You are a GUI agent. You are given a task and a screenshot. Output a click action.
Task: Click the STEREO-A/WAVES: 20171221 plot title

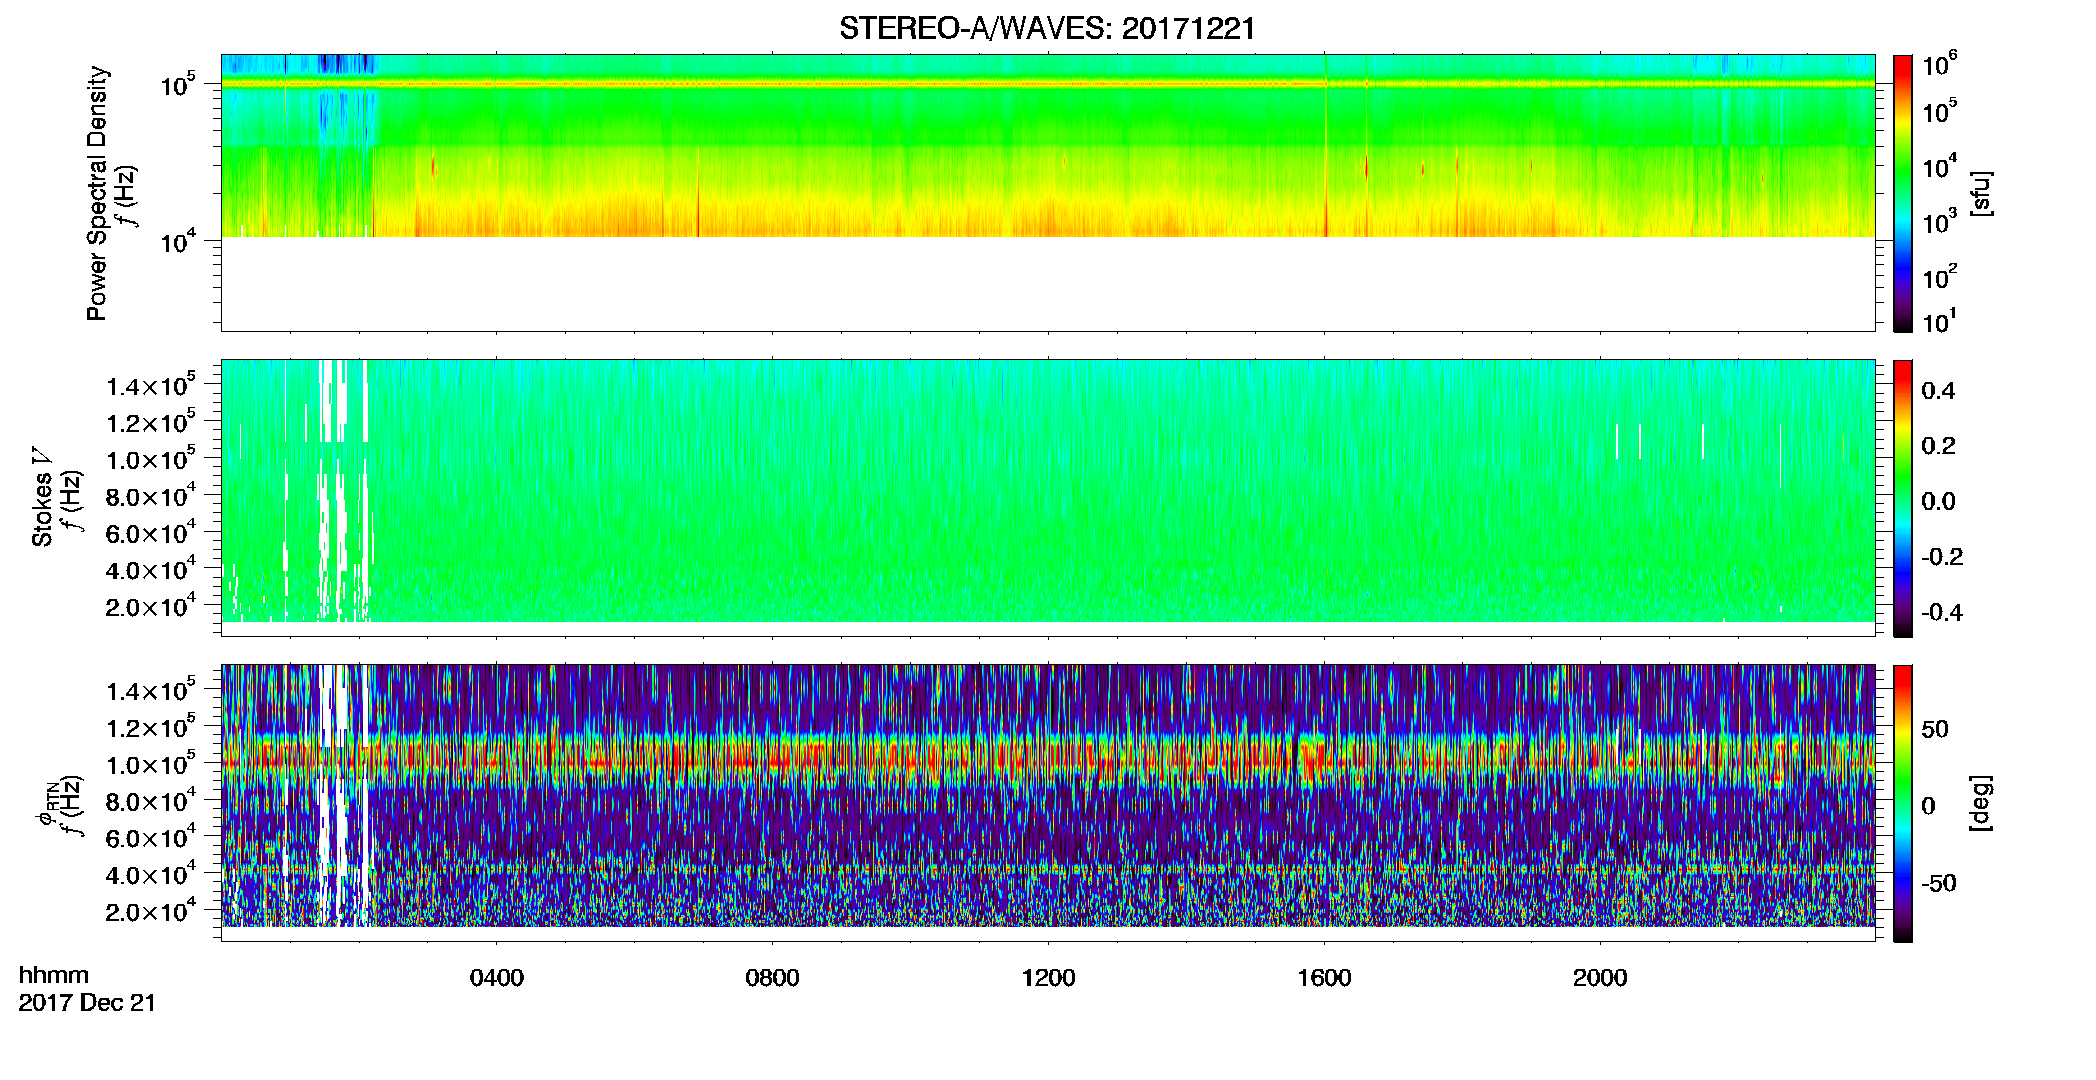[1047, 28]
